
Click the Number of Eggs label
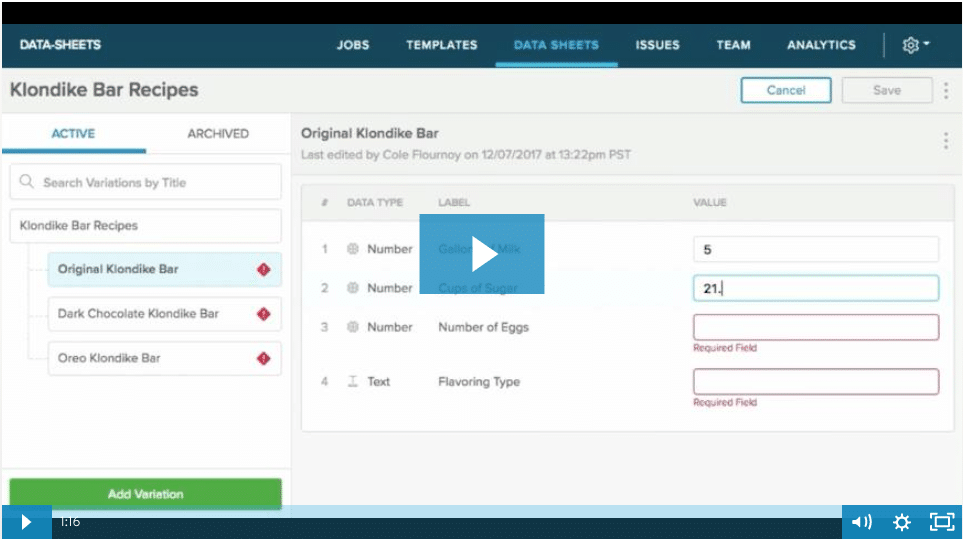click(x=483, y=327)
